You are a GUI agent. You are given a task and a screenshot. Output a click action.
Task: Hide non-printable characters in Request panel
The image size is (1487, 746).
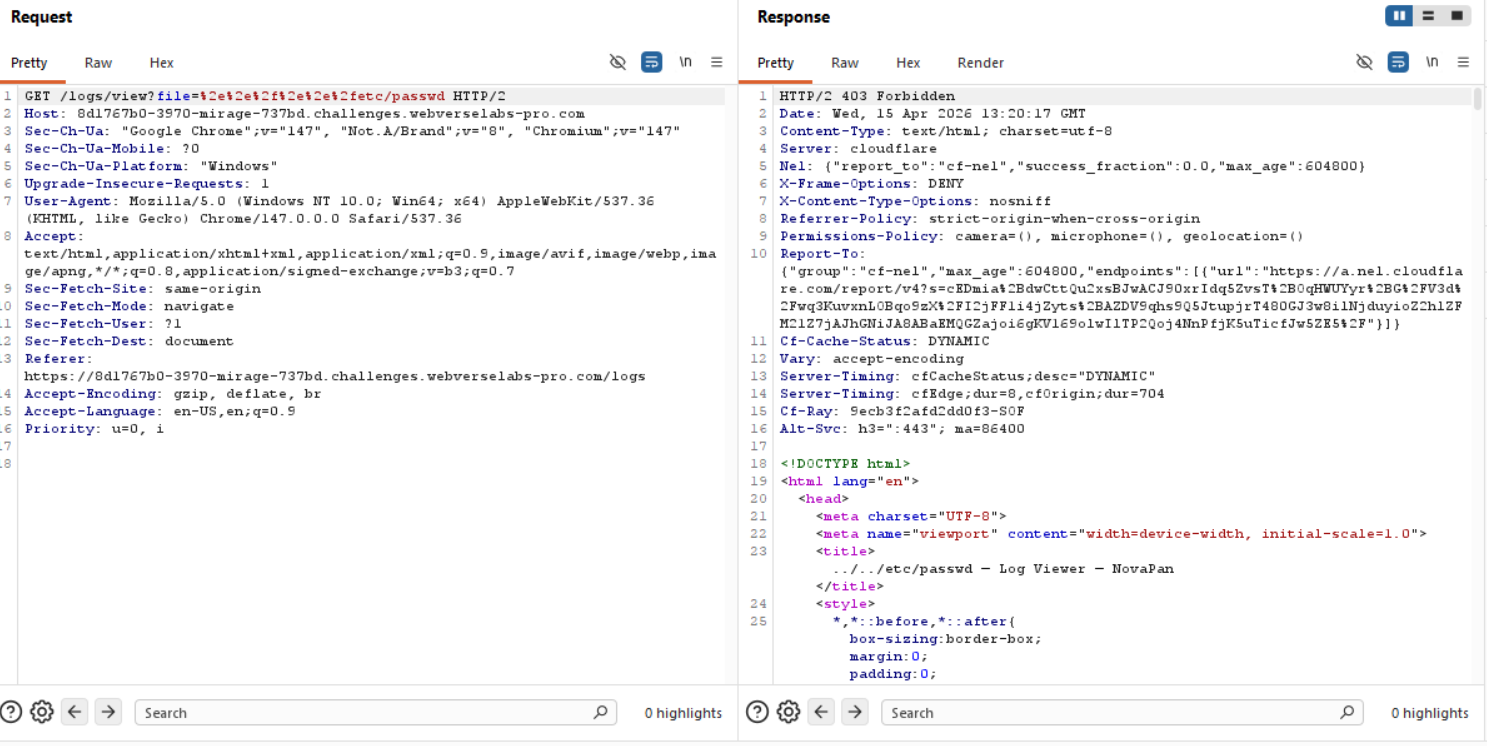(618, 62)
